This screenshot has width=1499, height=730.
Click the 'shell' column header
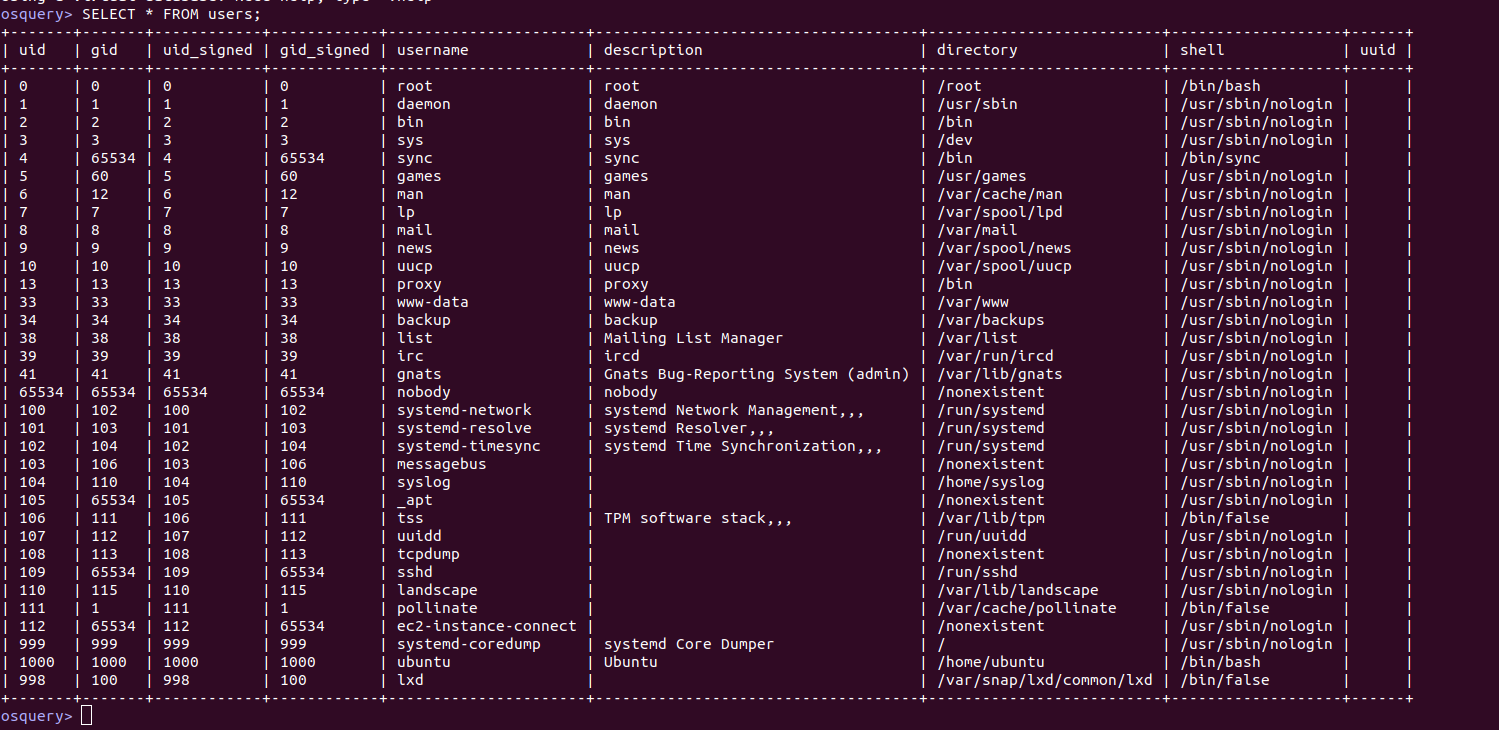[x=1202, y=50]
